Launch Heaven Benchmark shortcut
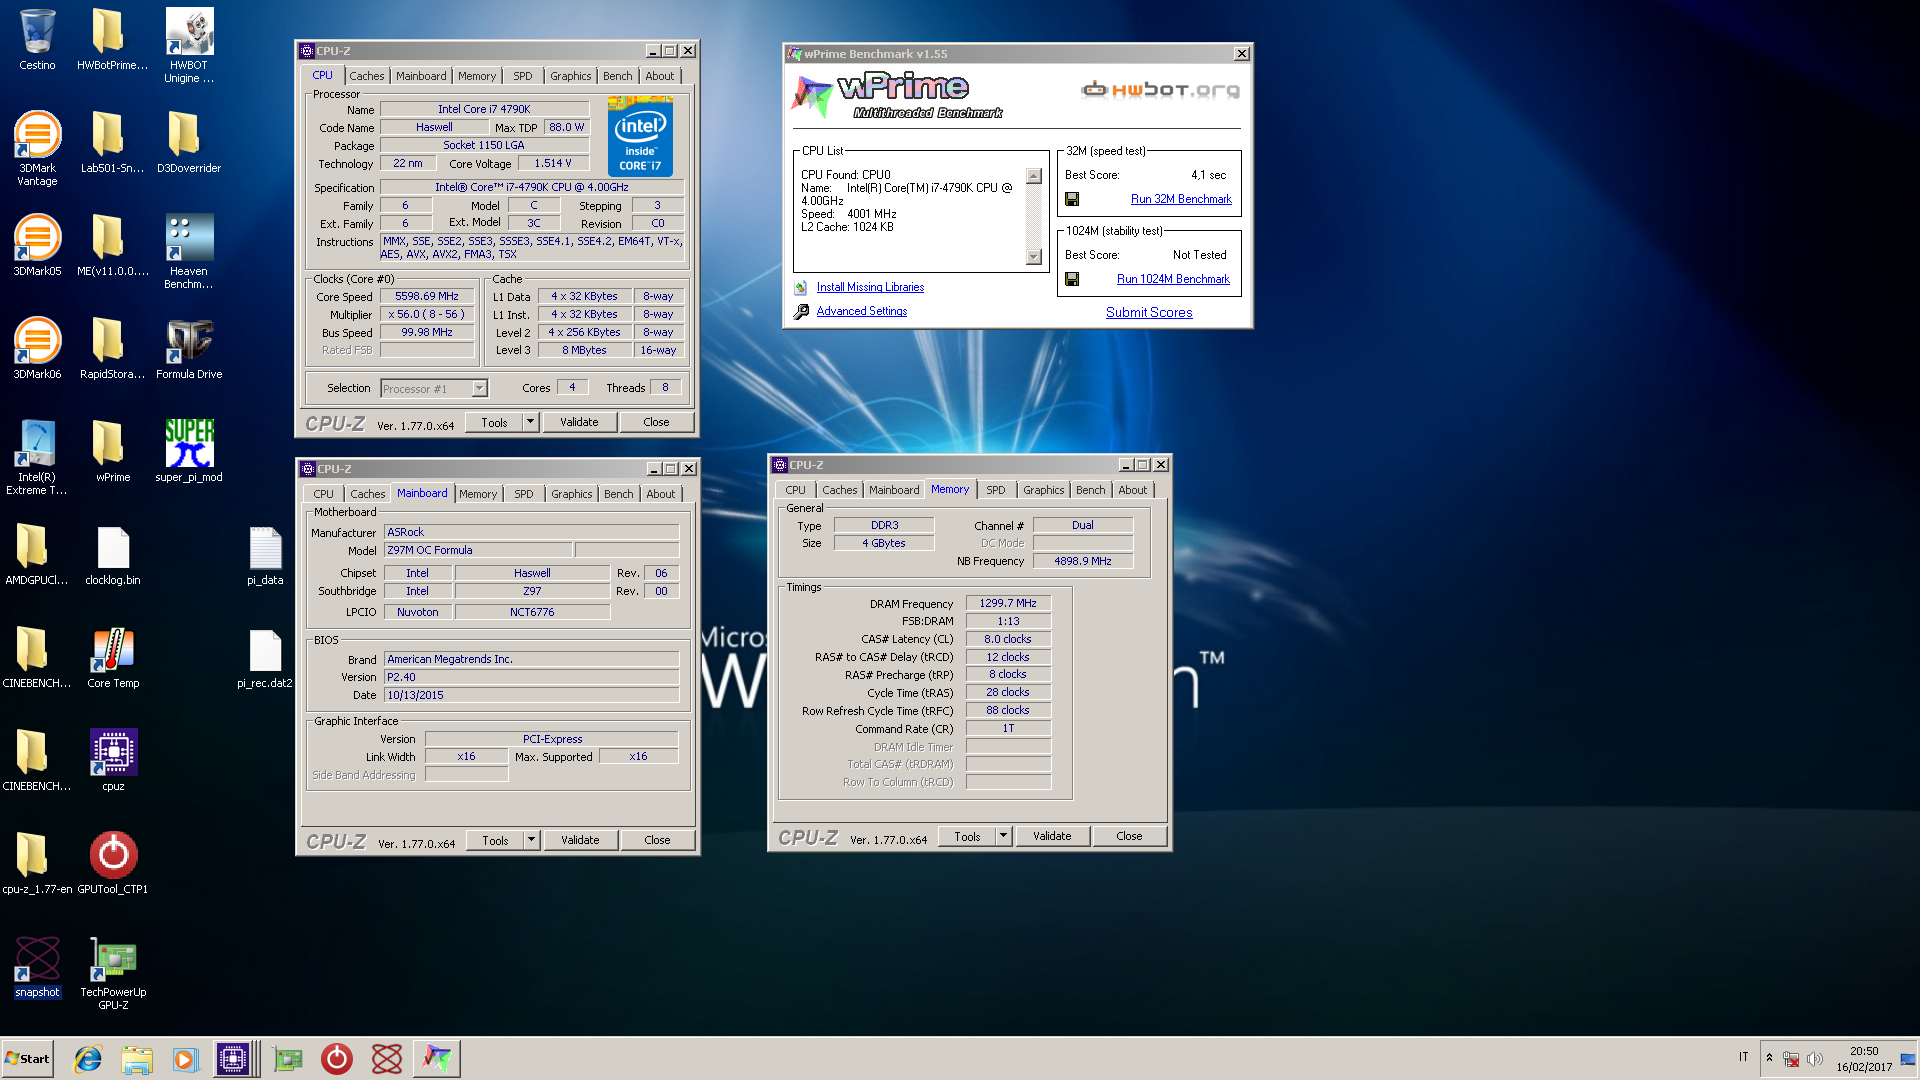The height and width of the screenshot is (1080, 1920). tap(189, 251)
